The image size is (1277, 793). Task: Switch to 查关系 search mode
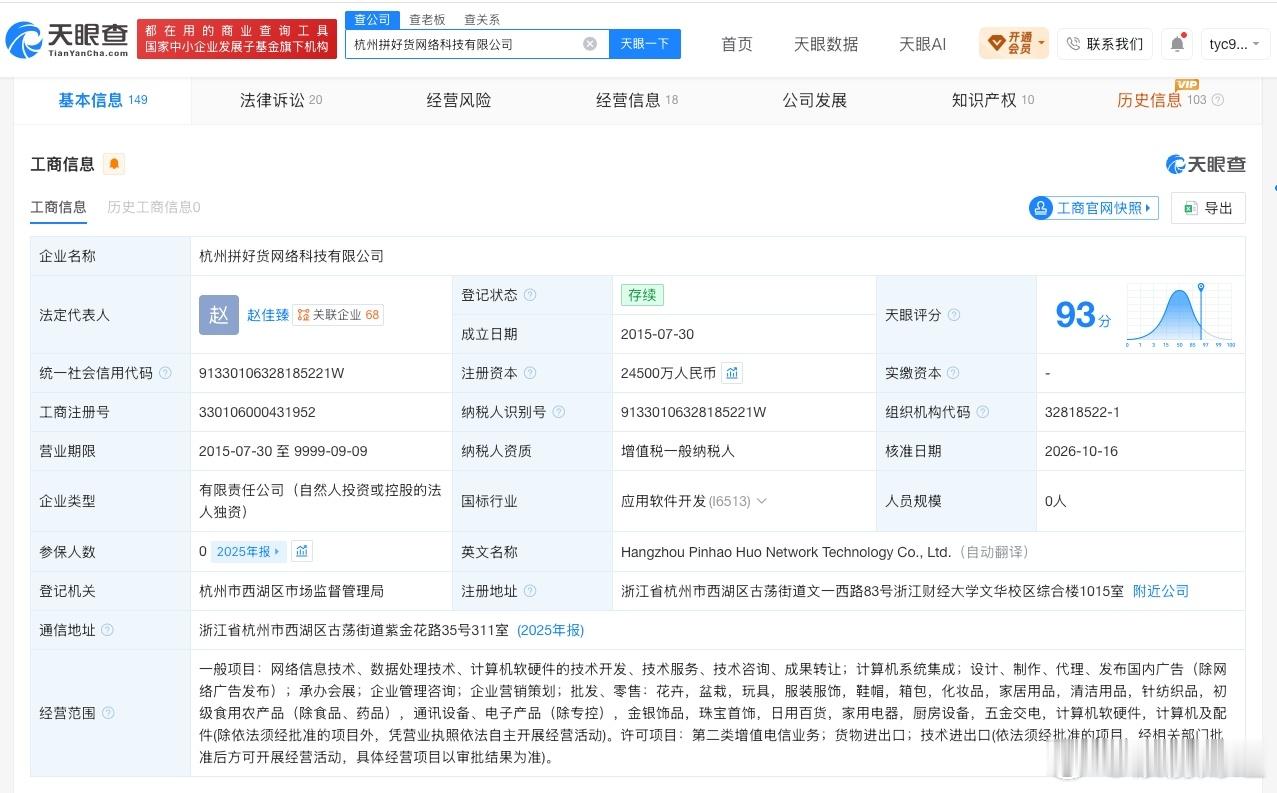coord(482,20)
